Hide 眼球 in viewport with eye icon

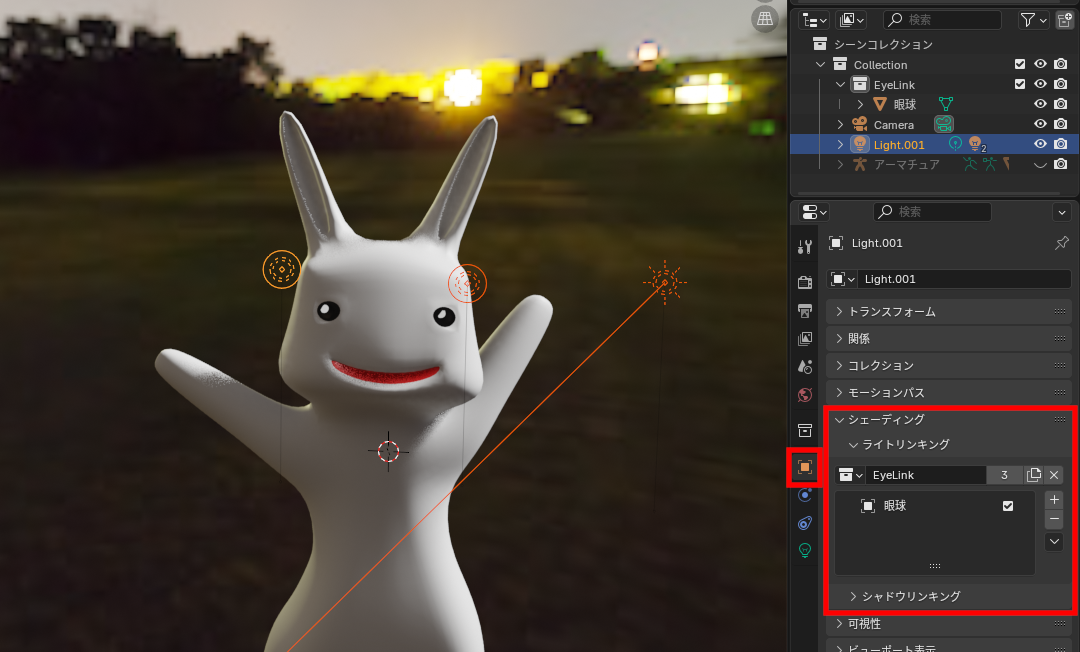point(1040,104)
